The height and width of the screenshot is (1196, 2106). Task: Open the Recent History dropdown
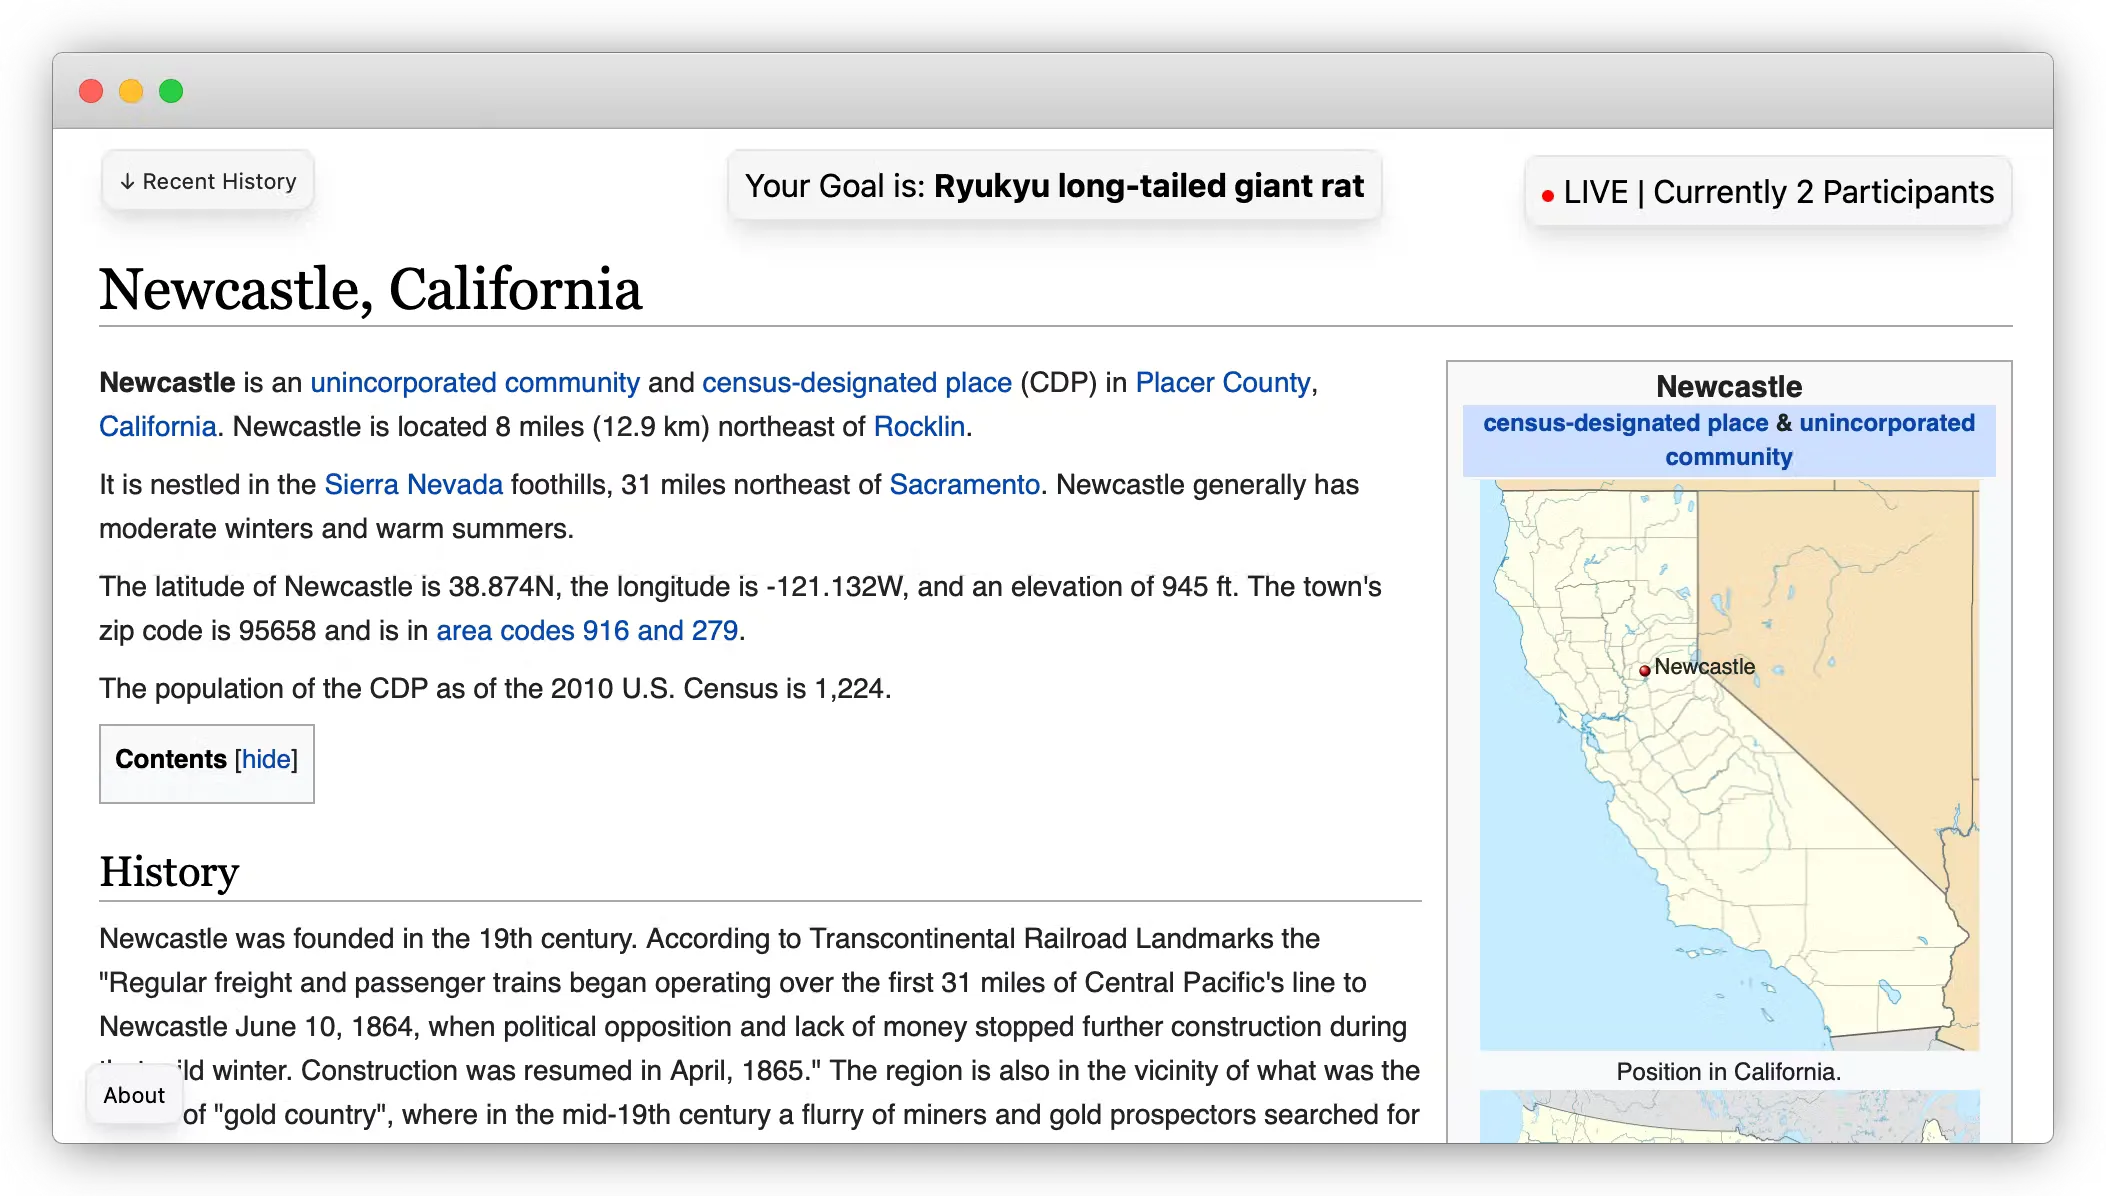pos(208,181)
